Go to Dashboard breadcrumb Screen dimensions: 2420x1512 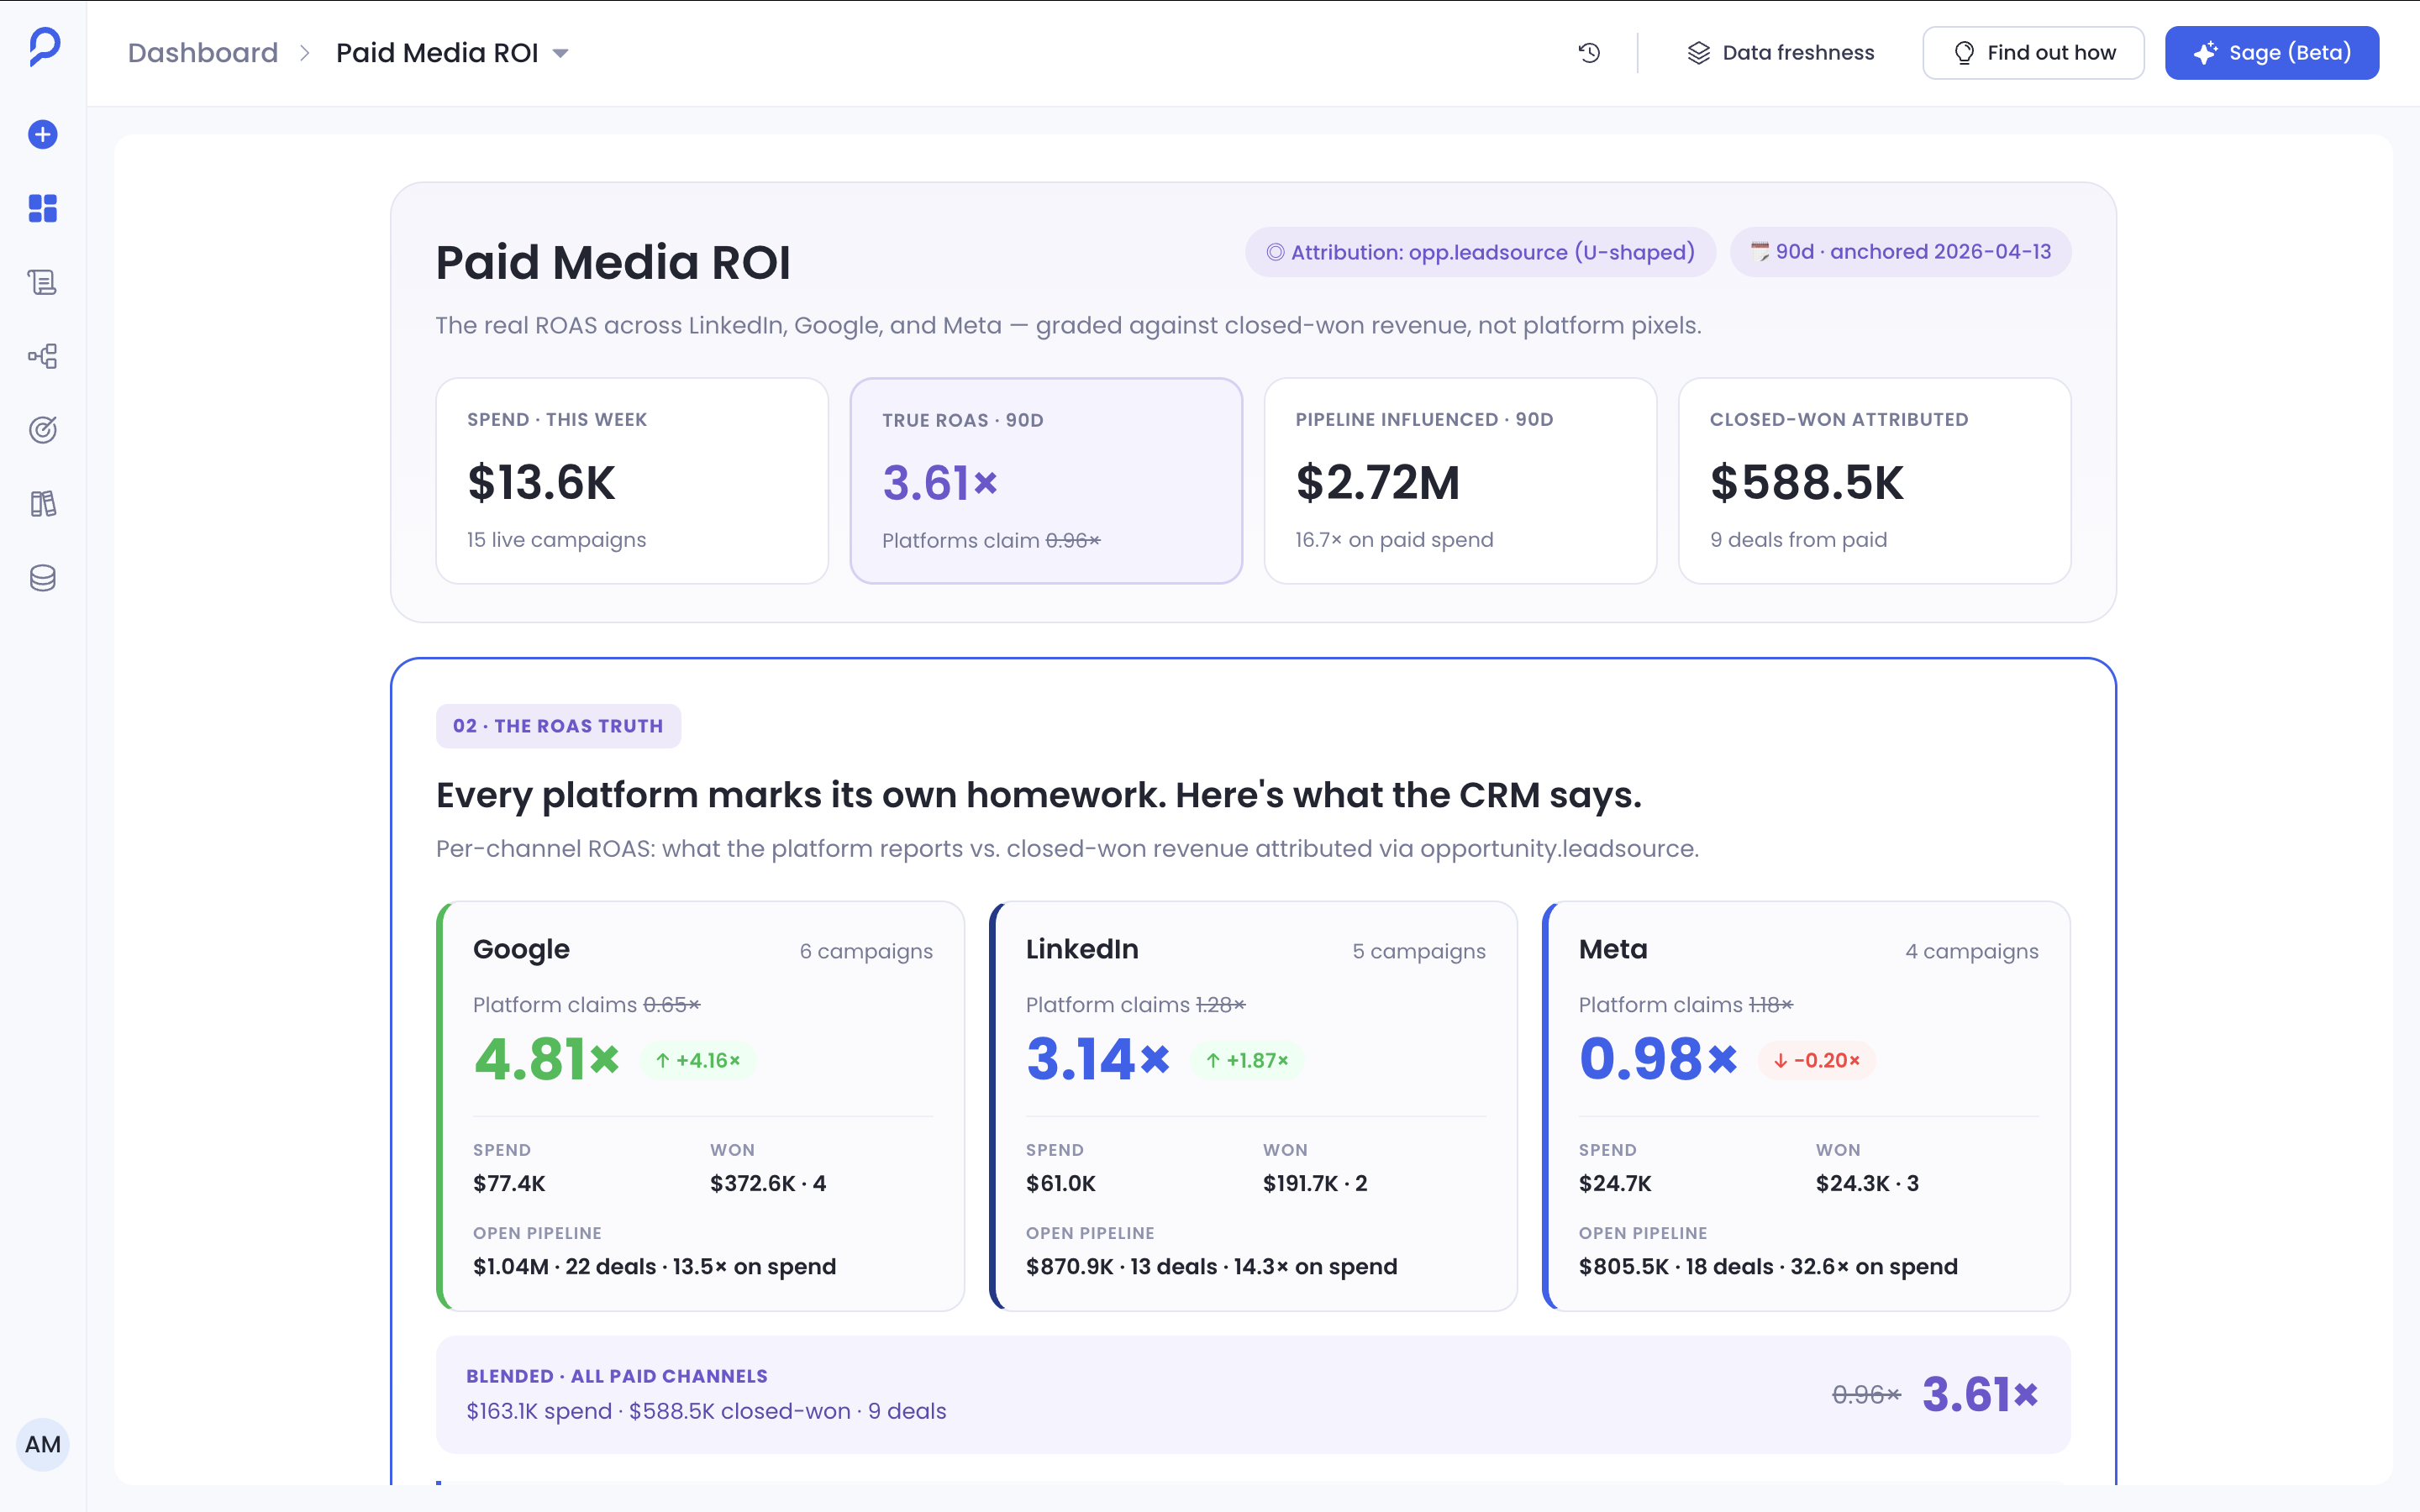tap(203, 53)
